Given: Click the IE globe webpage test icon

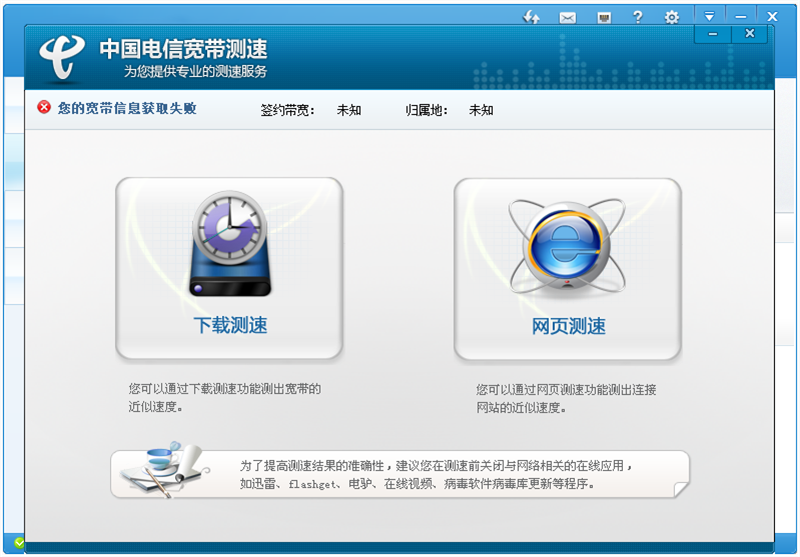Looking at the screenshot, I should point(567,246).
